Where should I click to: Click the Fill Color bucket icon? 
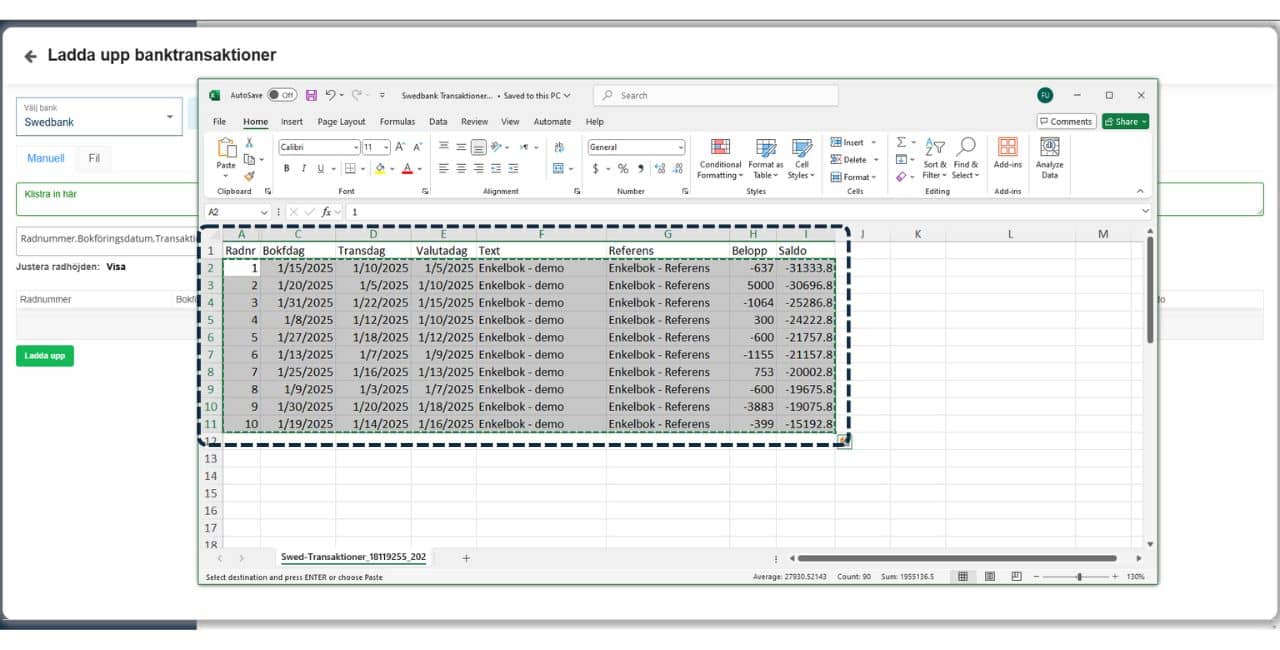tap(380, 168)
